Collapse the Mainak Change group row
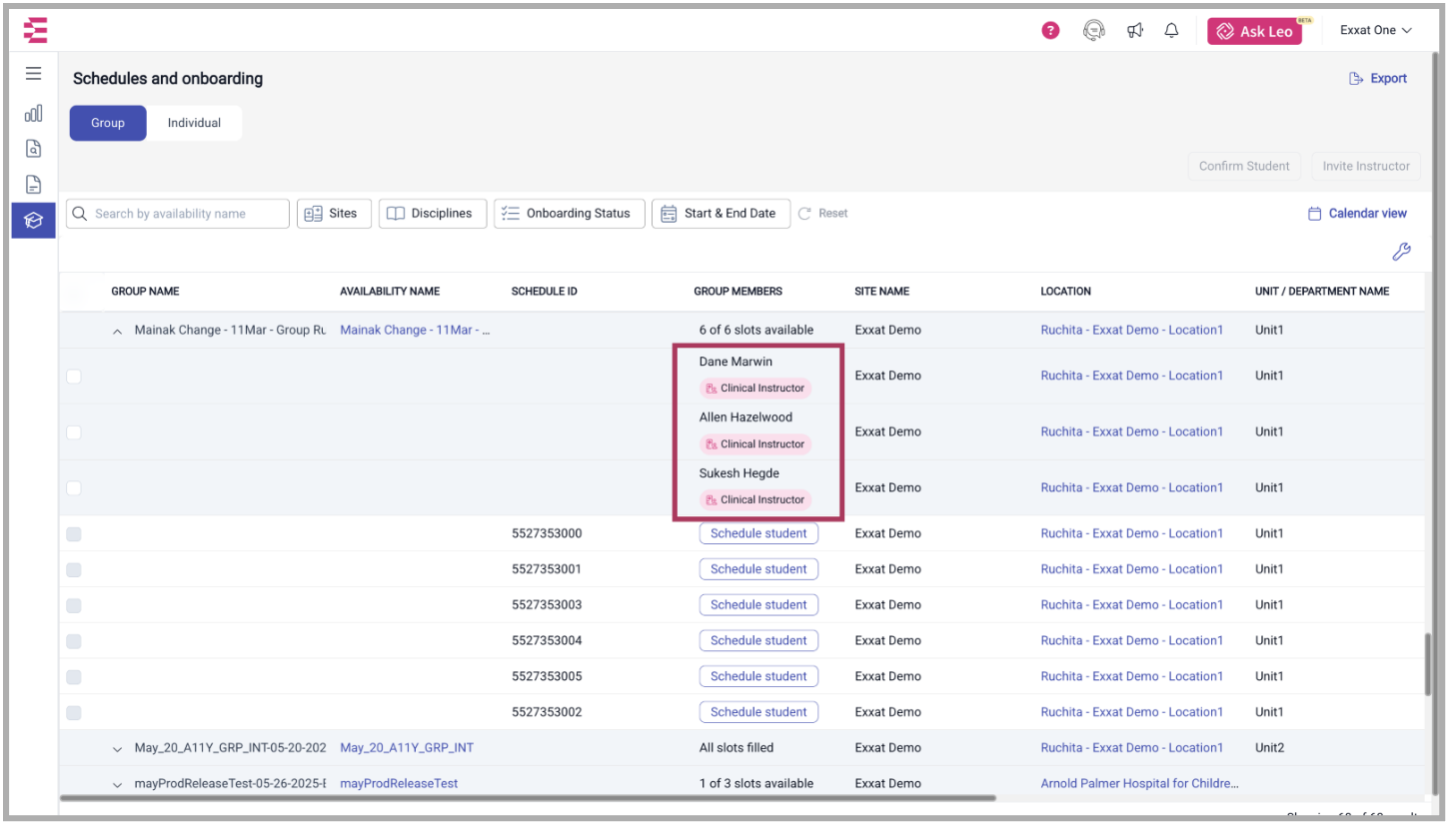This screenshot has width=1451, height=825. tap(117, 330)
